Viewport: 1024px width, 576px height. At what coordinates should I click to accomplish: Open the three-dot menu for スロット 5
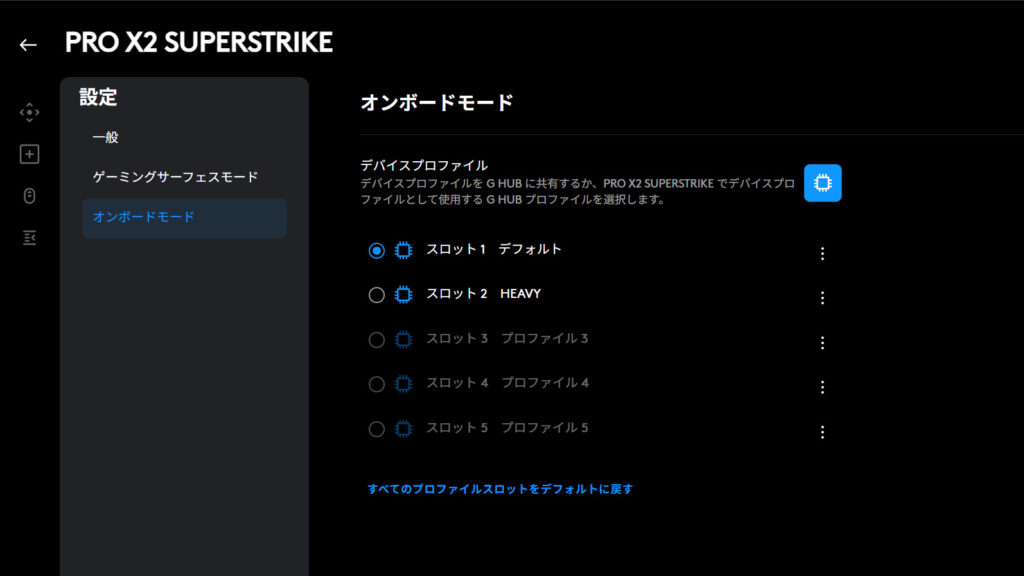click(822, 432)
